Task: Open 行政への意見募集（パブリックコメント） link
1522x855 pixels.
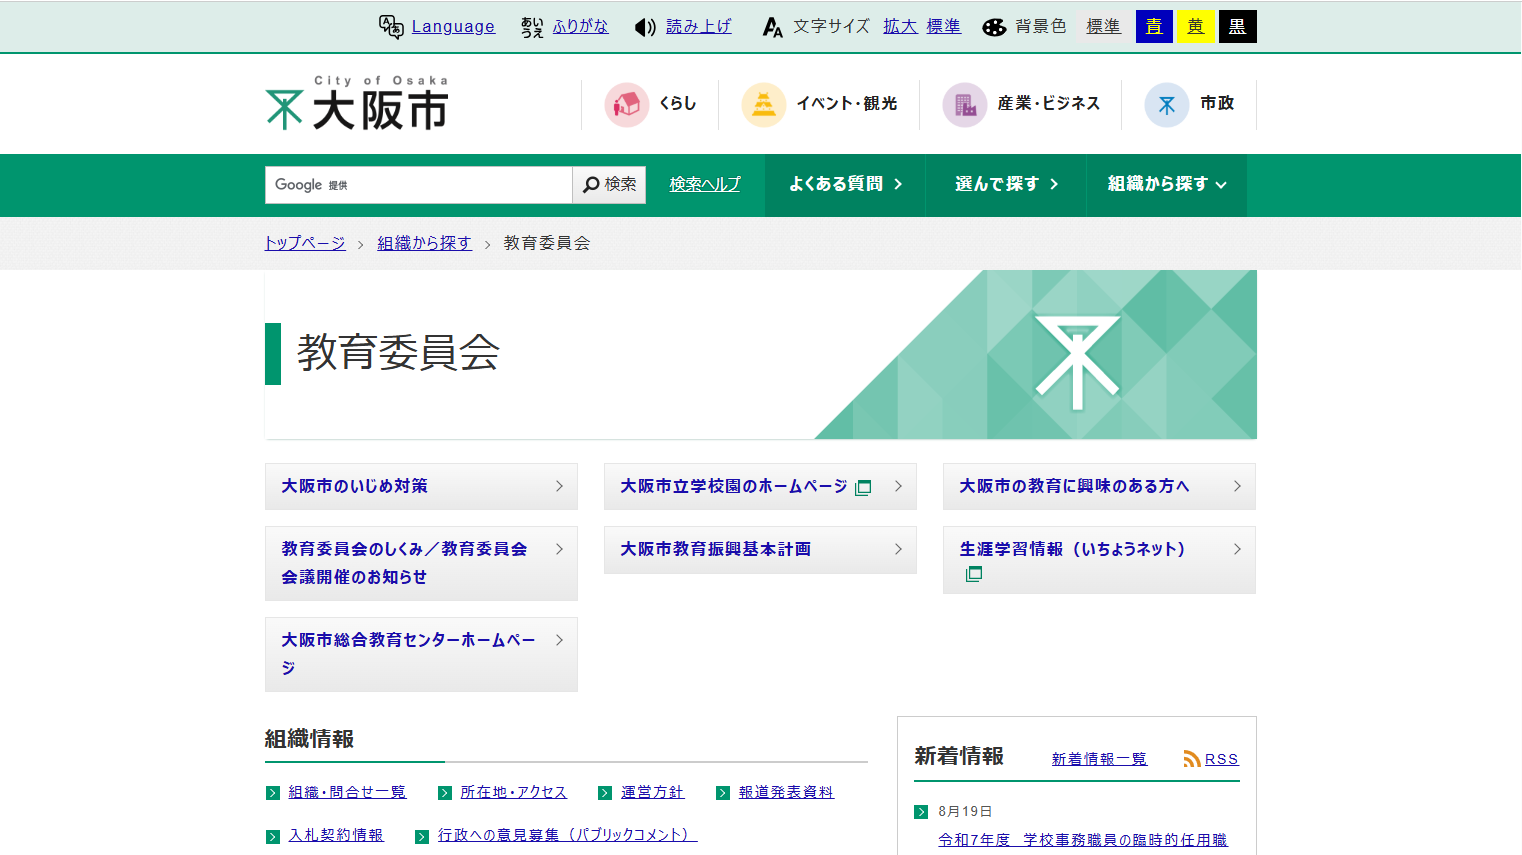Action: (x=567, y=835)
